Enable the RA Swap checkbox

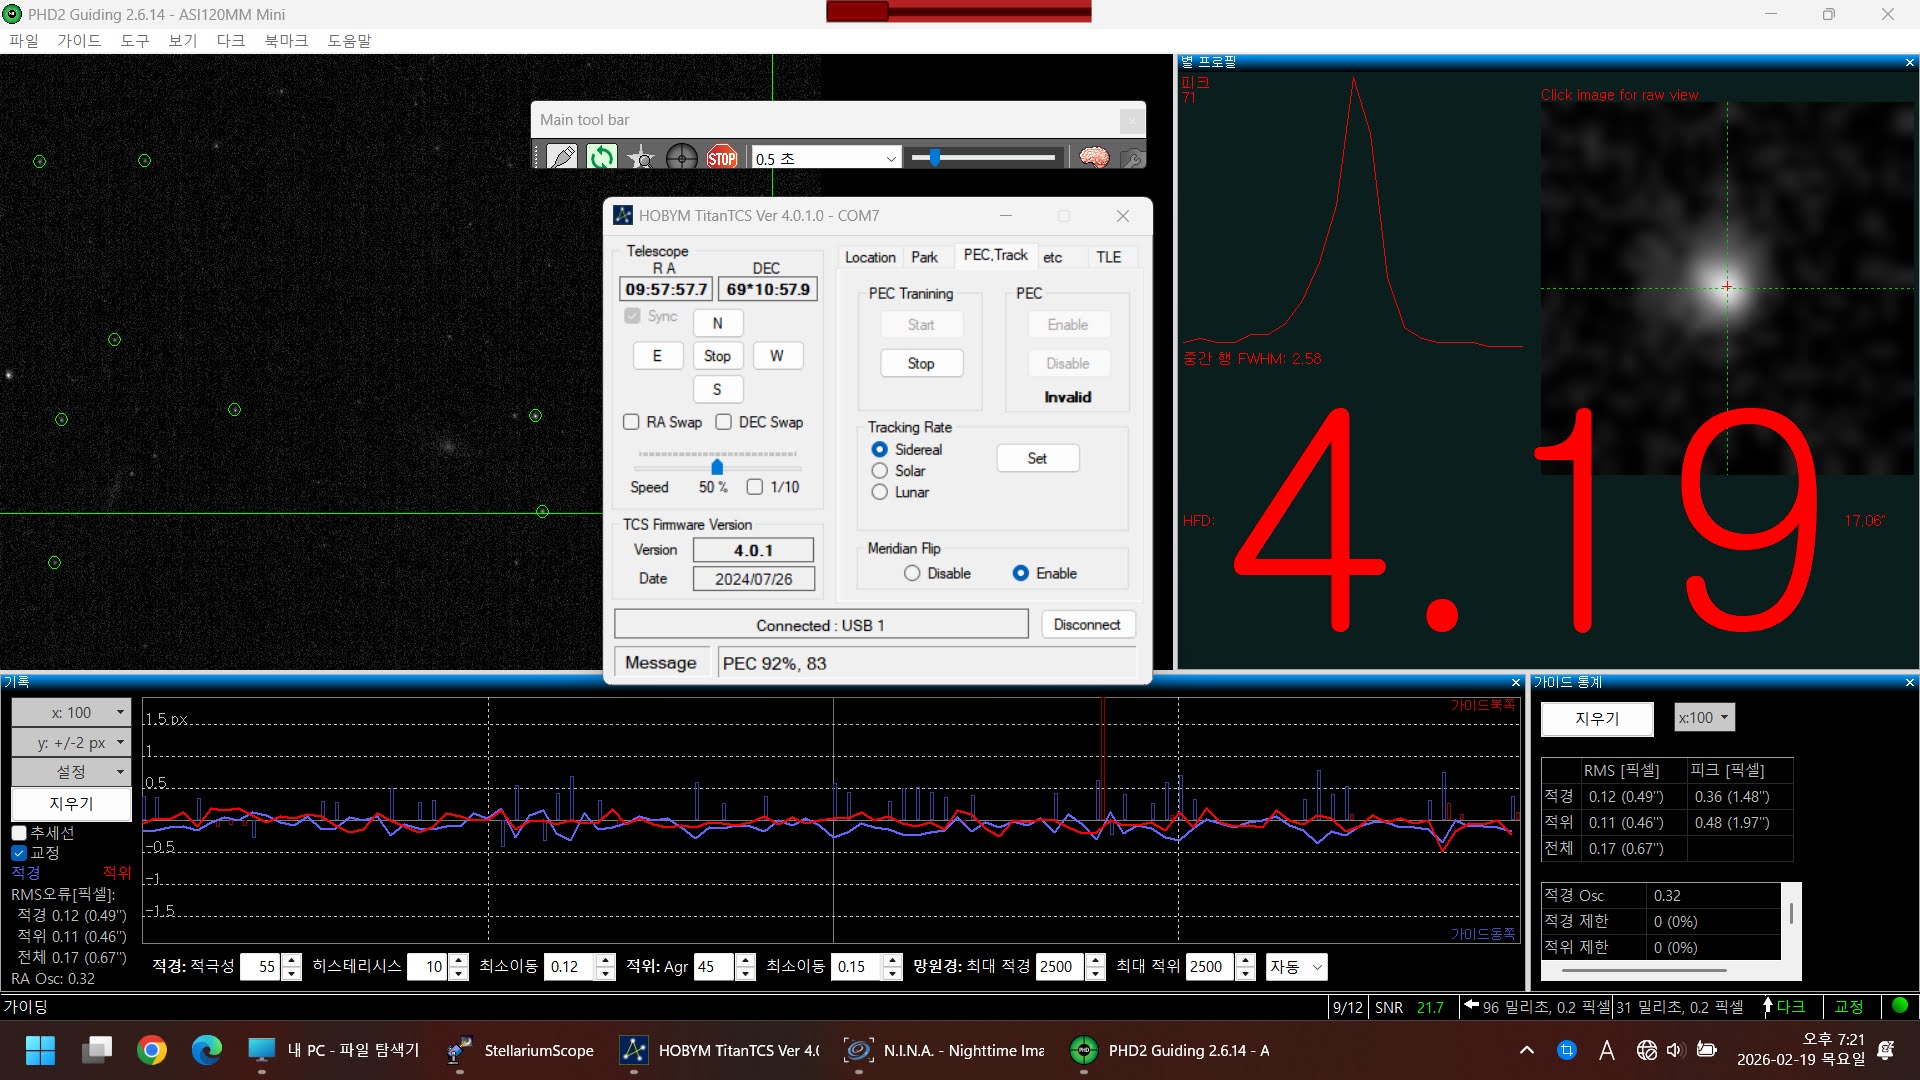click(631, 422)
